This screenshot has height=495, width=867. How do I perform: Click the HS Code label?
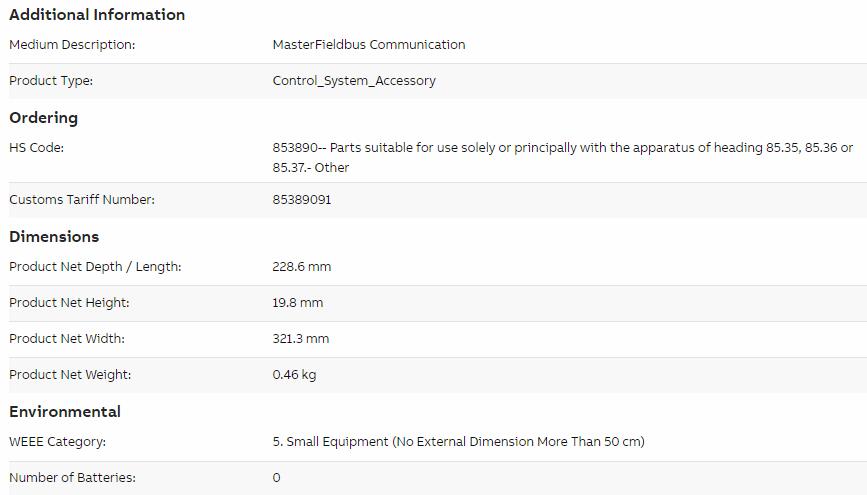point(36,148)
